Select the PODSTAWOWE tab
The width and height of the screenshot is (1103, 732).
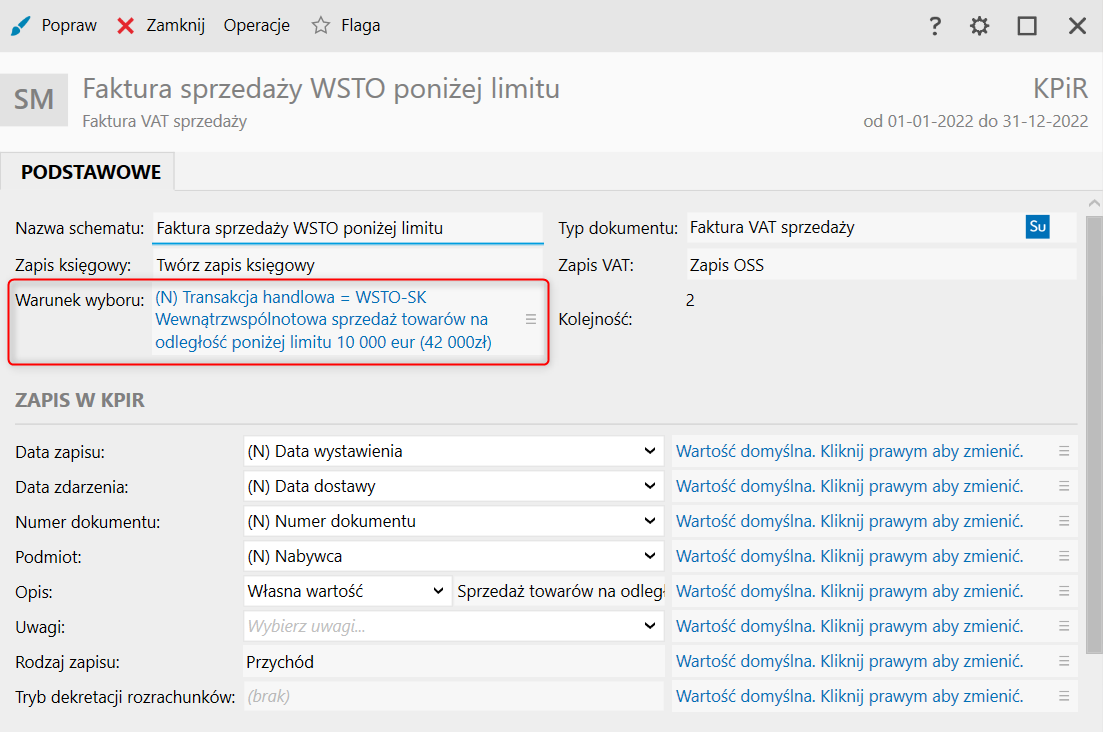(x=91, y=172)
